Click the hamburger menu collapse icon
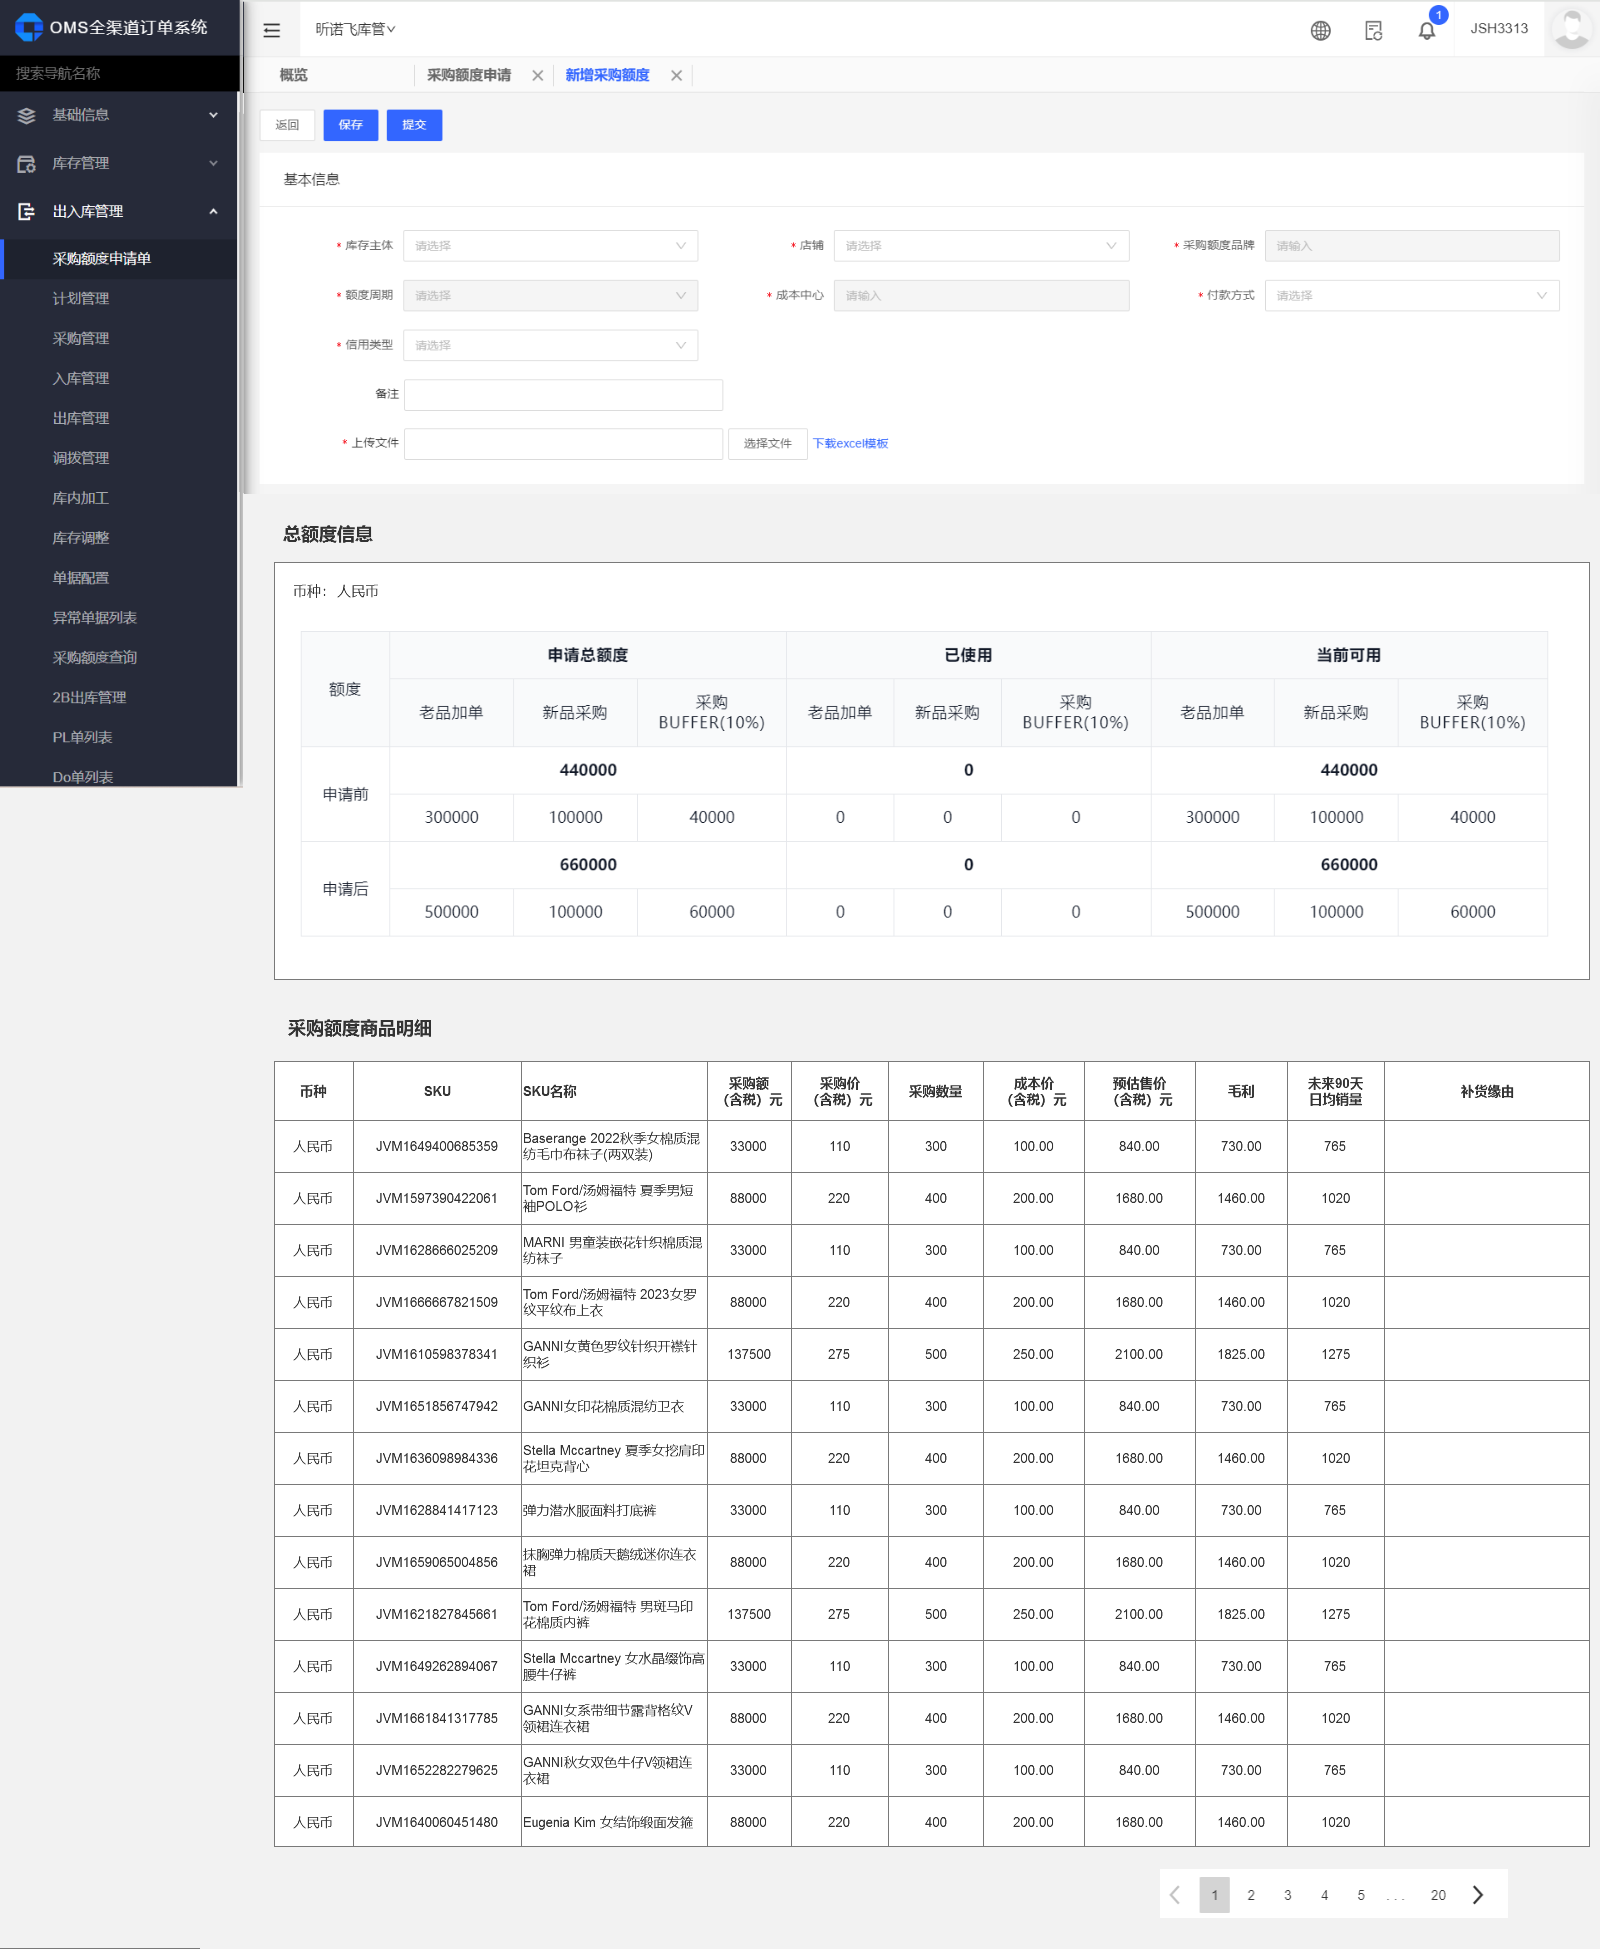 click(x=271, y=30)
